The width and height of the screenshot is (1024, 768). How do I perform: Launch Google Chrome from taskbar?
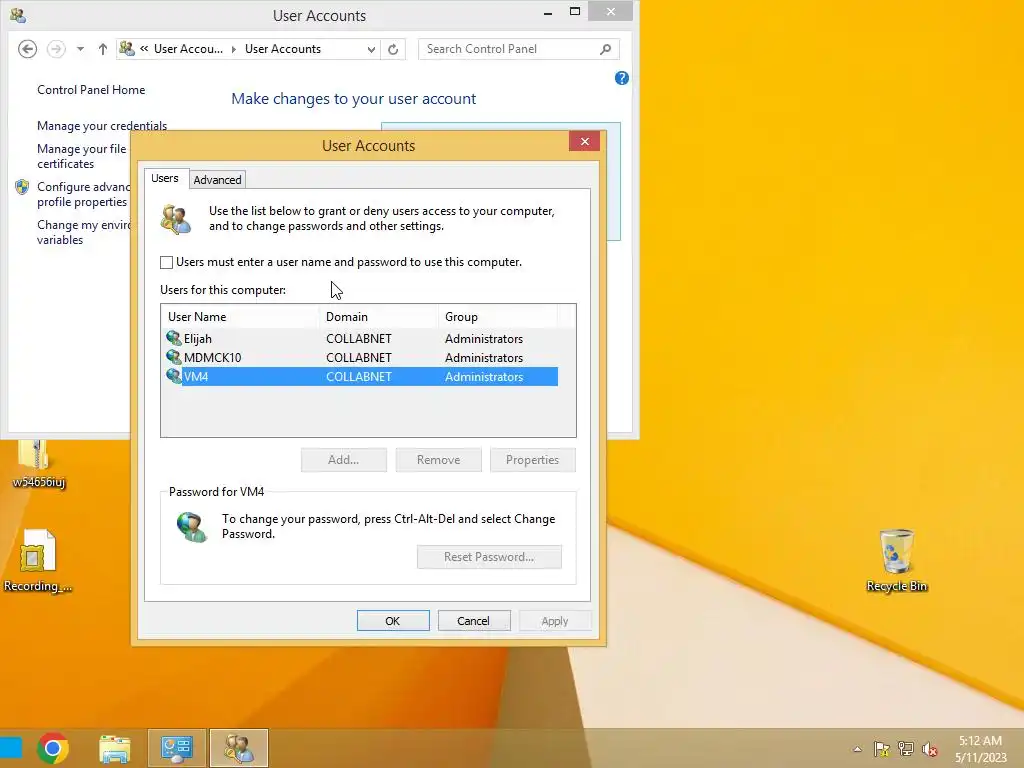pos(53,748)
